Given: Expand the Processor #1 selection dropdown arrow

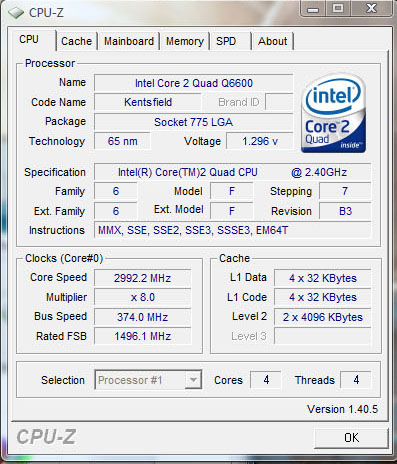Looking at the screenshot, I should tap(193, 380).
